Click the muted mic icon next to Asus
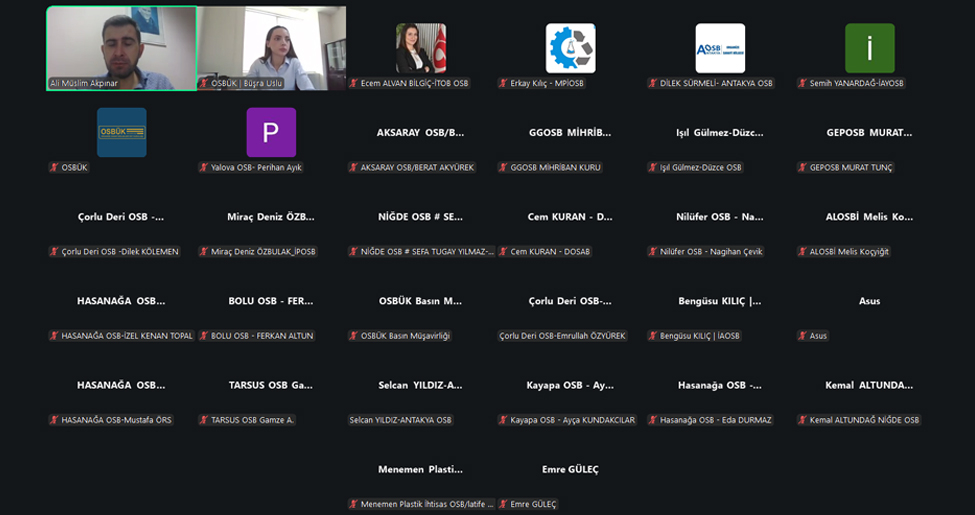The height and width of the screenshot is (515, 975). point(803,336)
